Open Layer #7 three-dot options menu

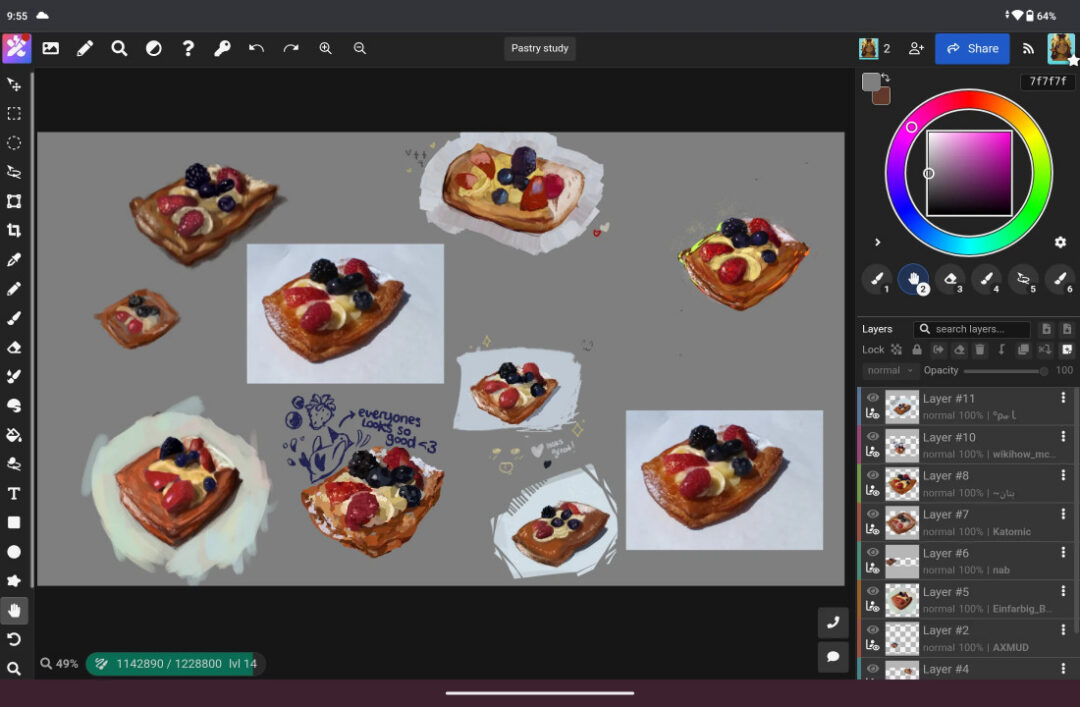[1063, 513]
